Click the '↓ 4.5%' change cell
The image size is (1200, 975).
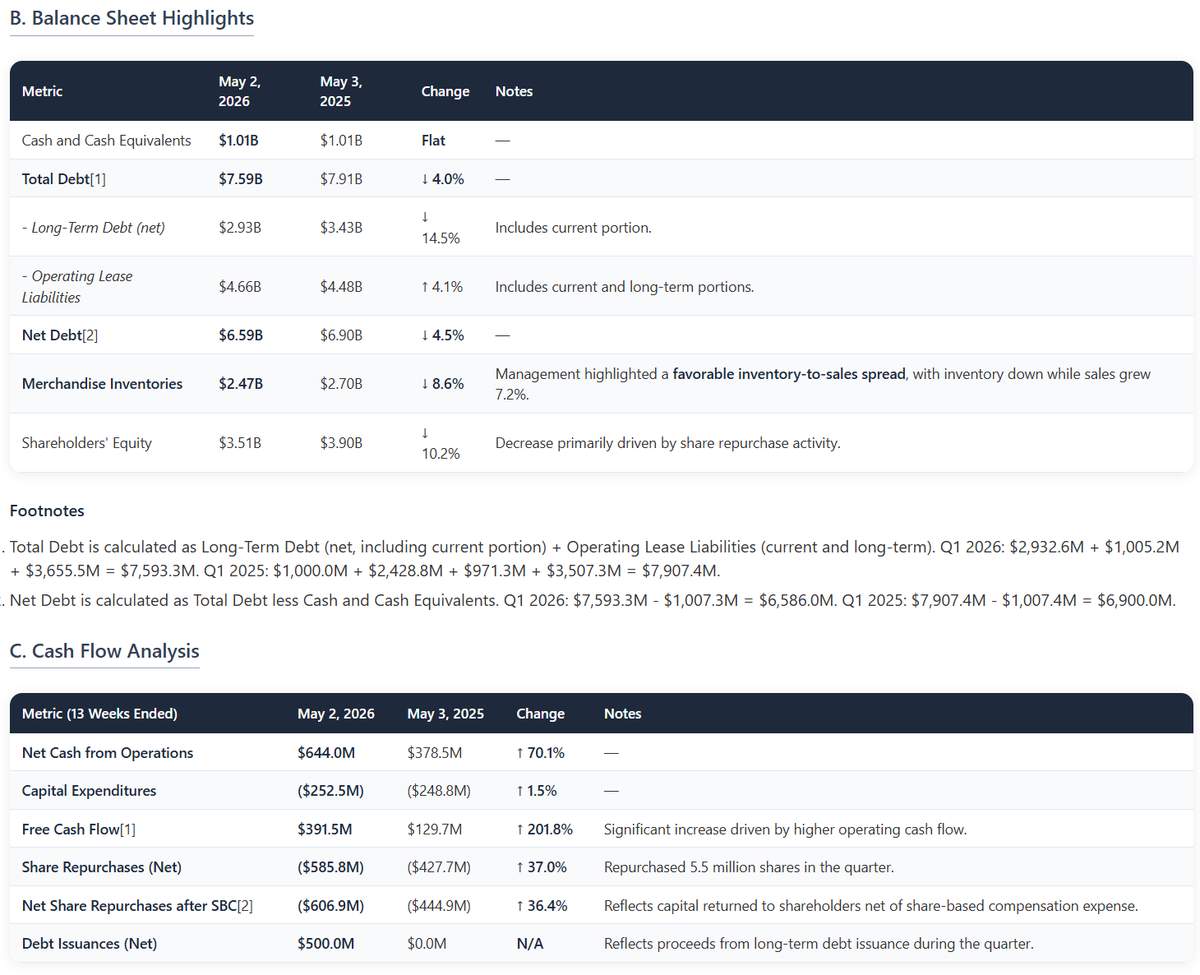click(442, 335)
